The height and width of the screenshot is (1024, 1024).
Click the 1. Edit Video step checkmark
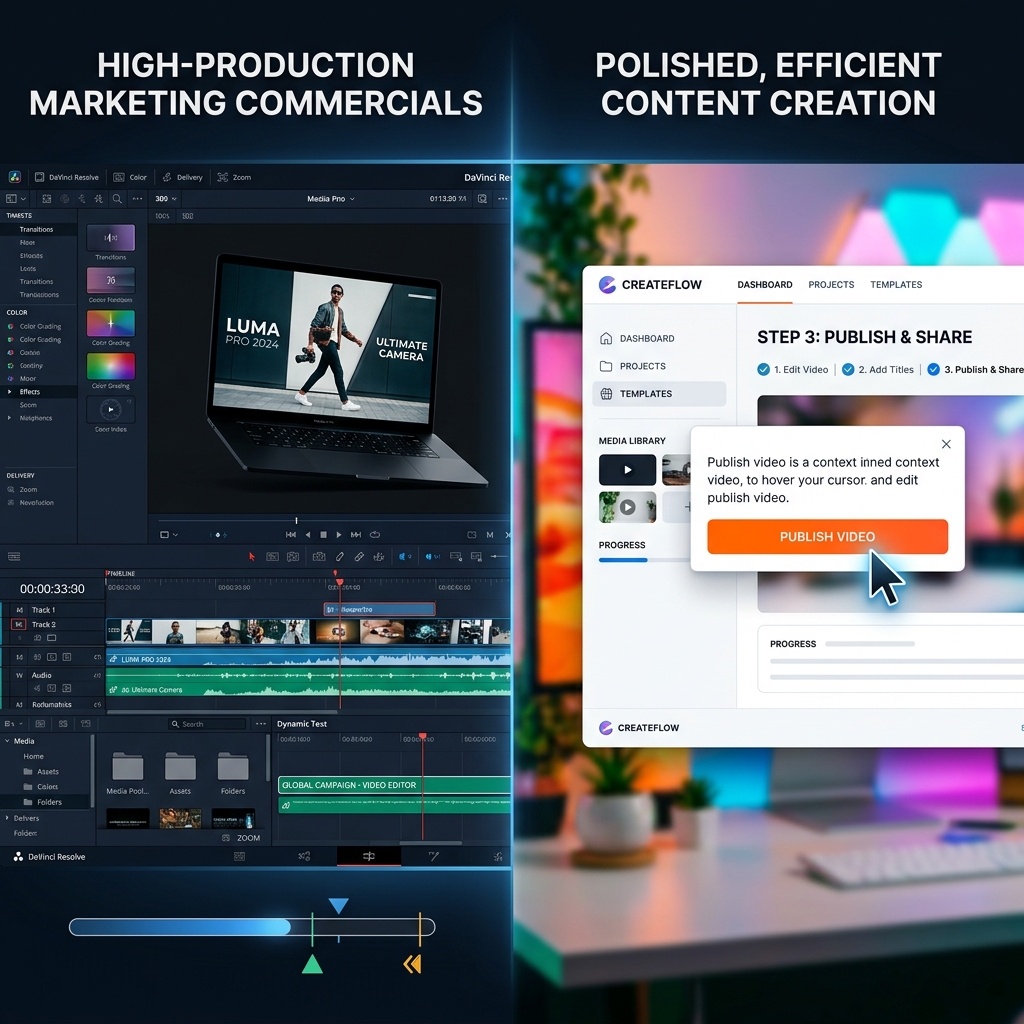763,370
